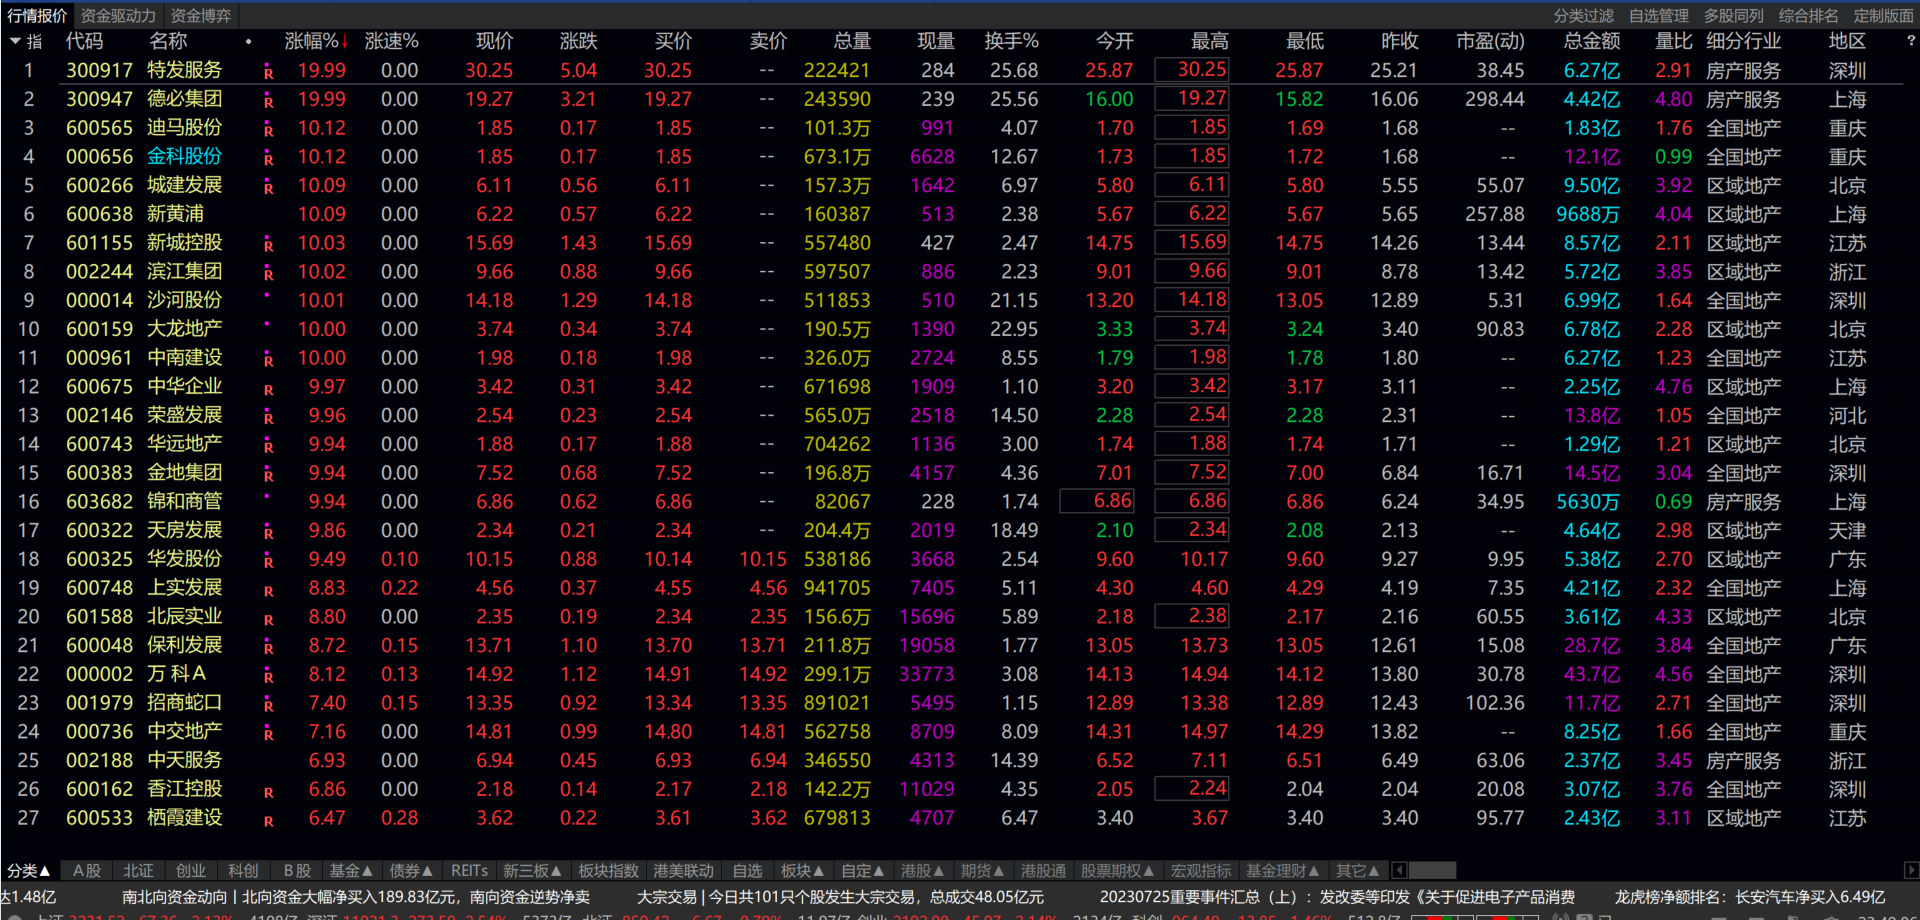Click the 细分行业 column header
This screenshot has height=920, width=1920.
[1743, 41]
